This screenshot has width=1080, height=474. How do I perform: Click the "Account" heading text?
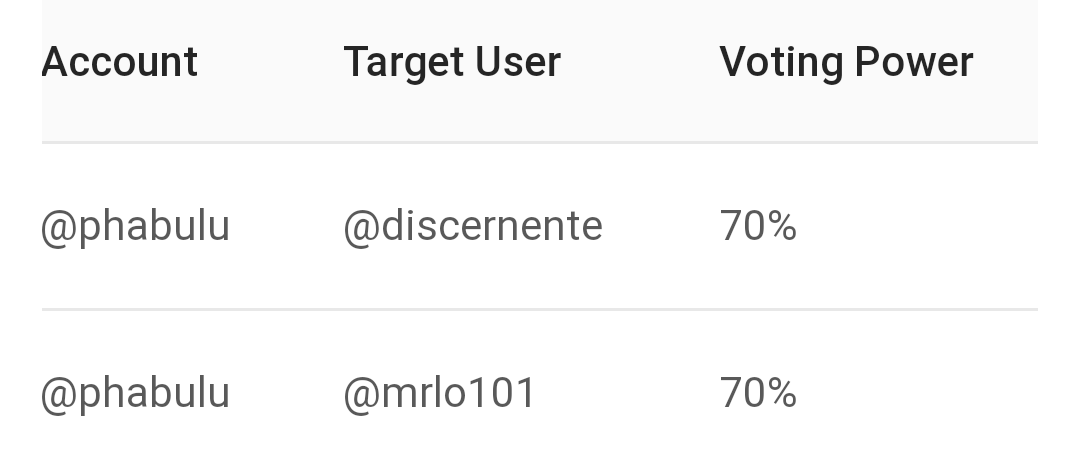point(120,63)
